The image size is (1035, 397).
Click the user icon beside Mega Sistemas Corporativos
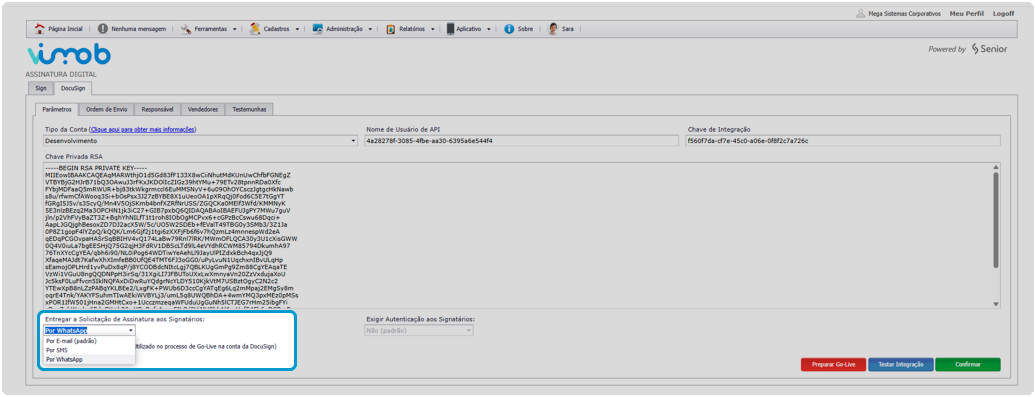tap(860, 13)
